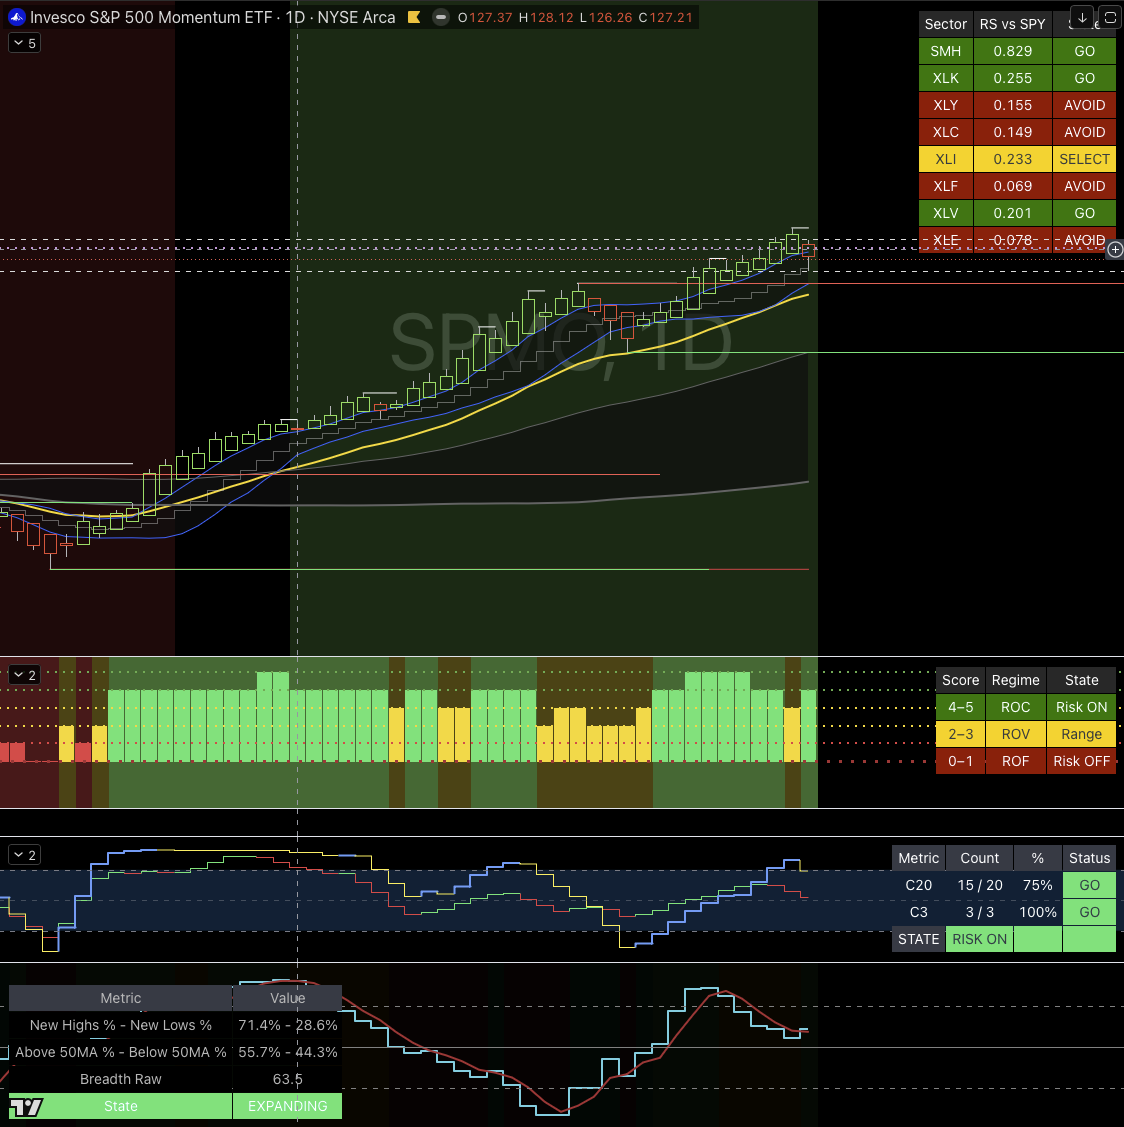Click the yellow flag icon beside NYSE Arca
The image size is (1124, 1127).
coord(414,17)
